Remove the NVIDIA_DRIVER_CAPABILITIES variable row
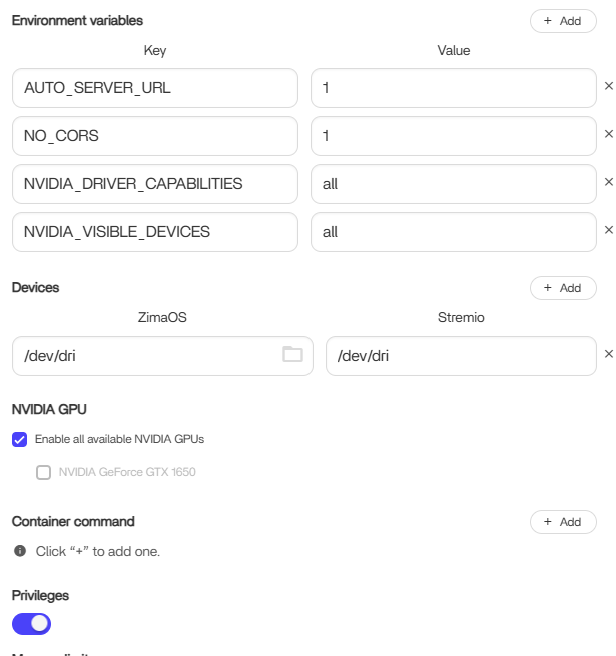The height and width of the screenshot is (656, 616). click(608, 183)
